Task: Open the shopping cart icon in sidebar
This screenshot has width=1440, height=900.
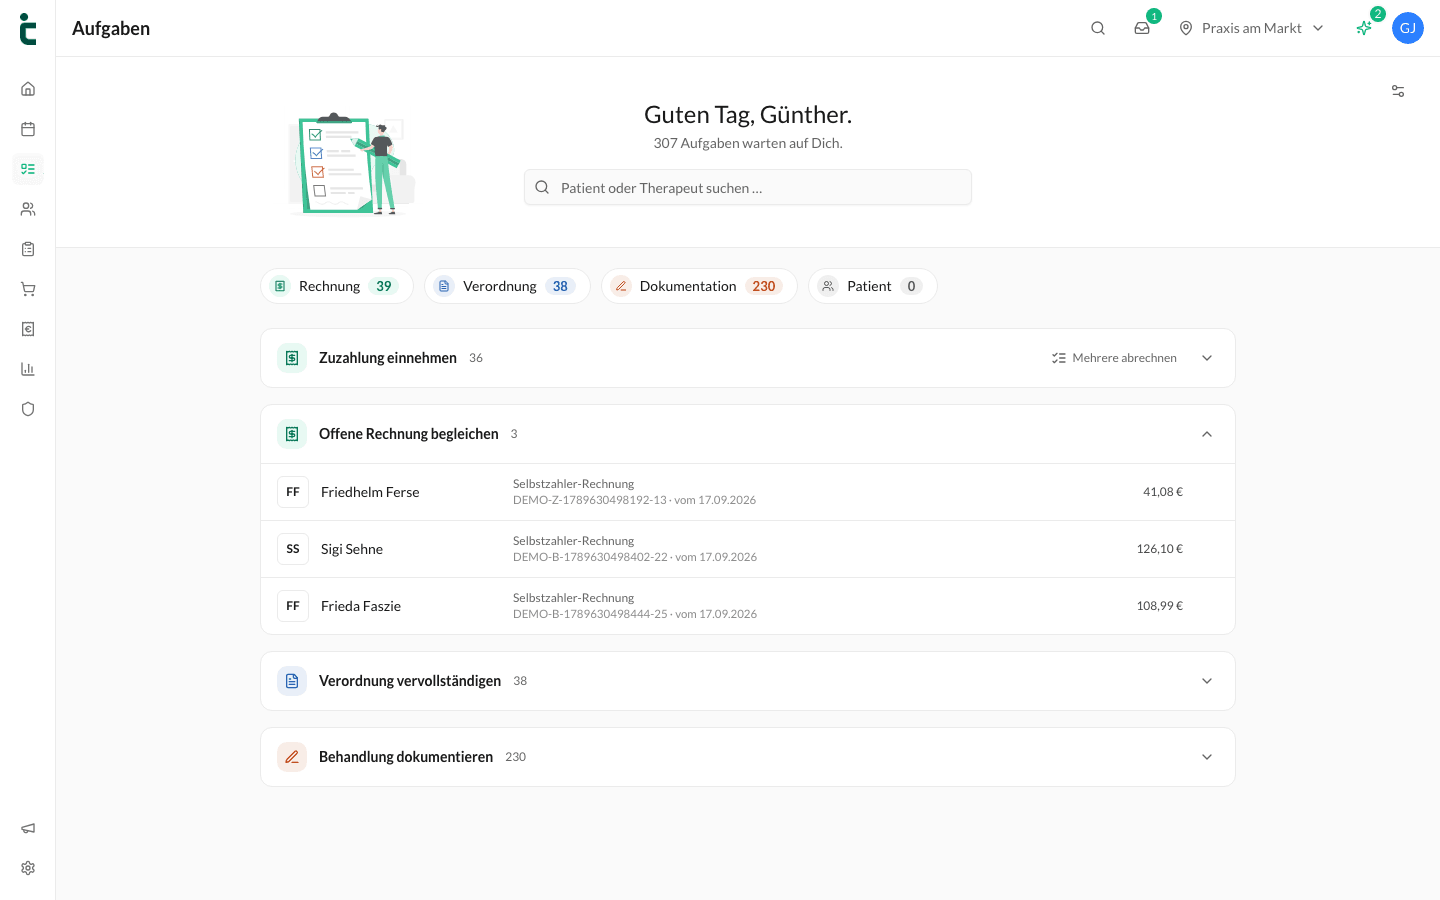Action: [x=28, y=289]
